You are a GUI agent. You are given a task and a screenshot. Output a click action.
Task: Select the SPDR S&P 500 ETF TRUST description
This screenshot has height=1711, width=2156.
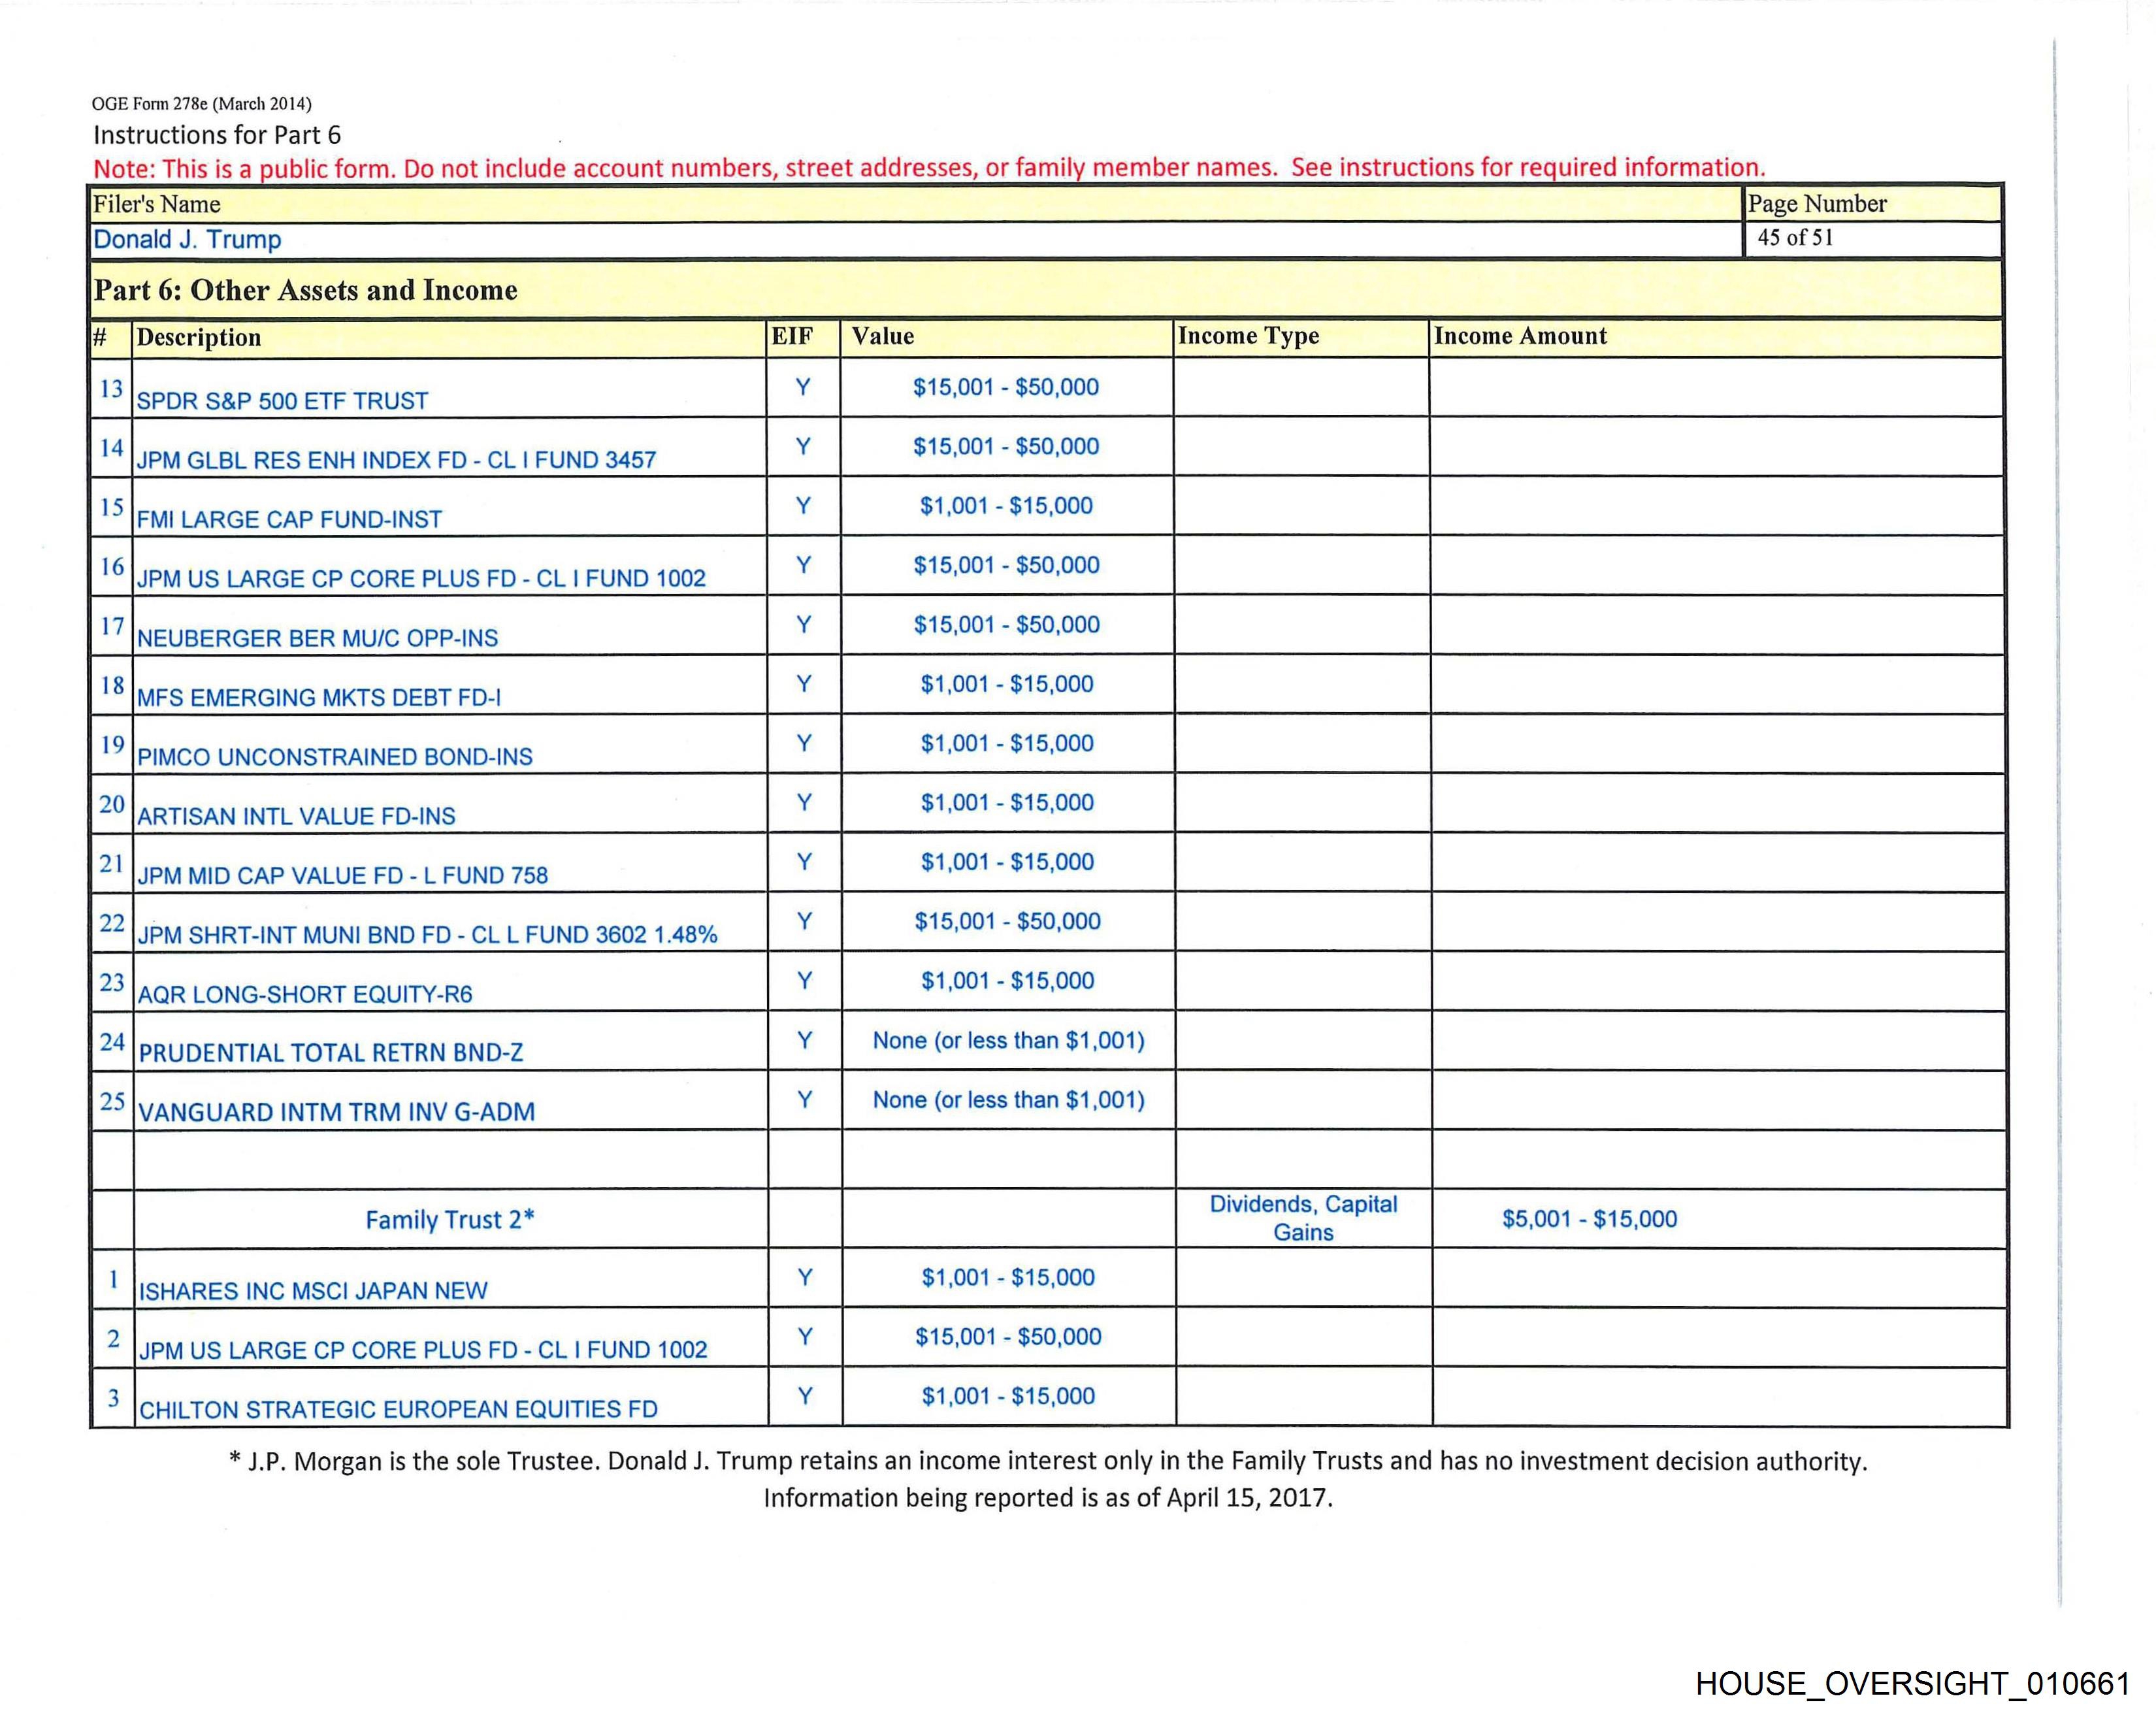point(282,401)
